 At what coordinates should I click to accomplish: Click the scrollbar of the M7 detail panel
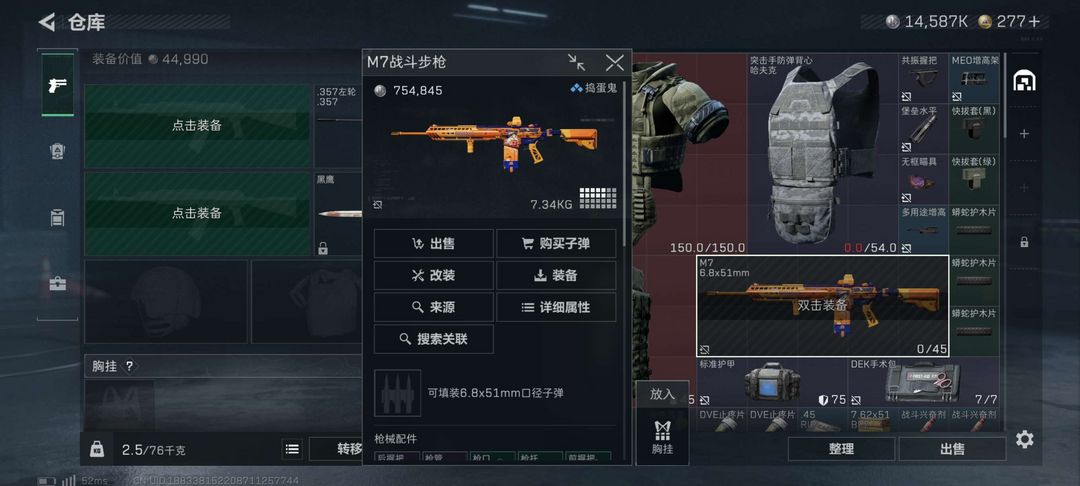point(625,164)
